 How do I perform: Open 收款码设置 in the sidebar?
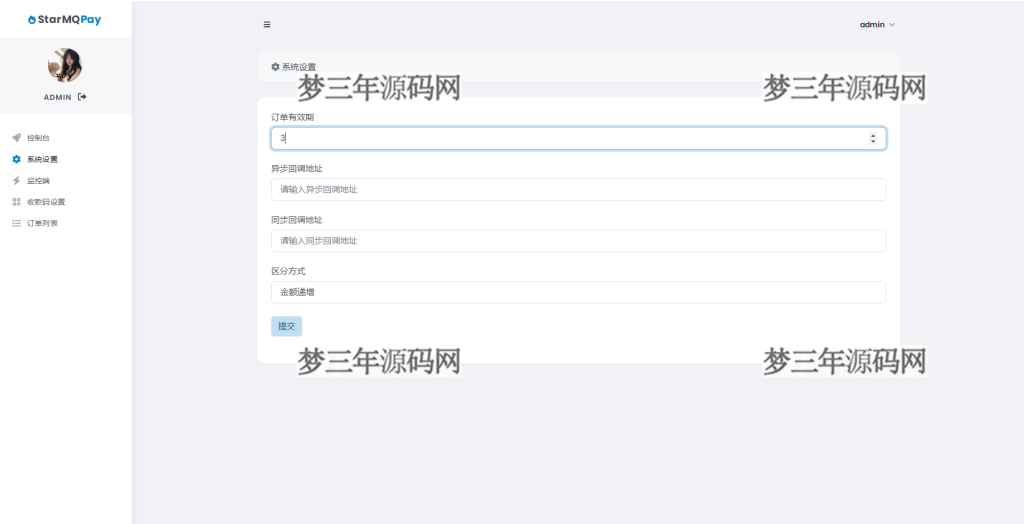tap(46, 202)
